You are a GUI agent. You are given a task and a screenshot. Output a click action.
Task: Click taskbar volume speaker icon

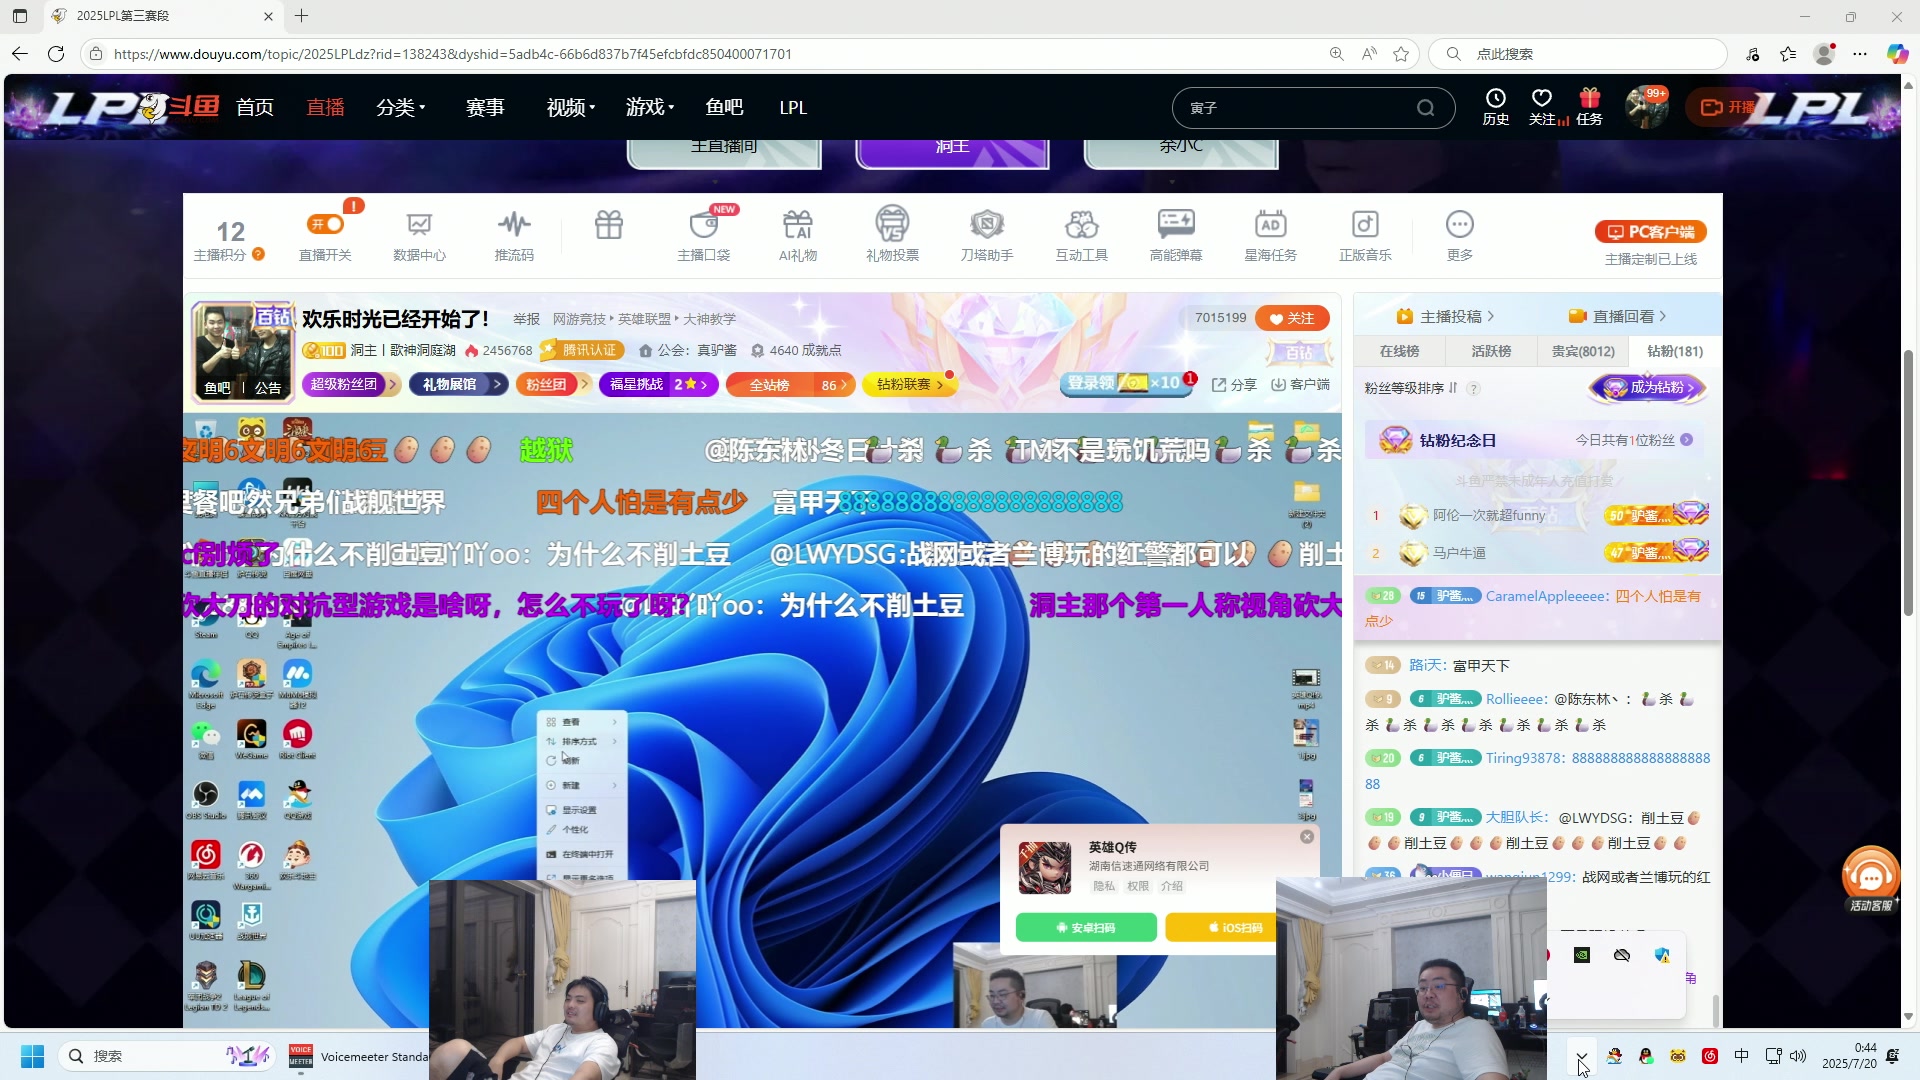pyautogui.click(x=1798, y=1056)
